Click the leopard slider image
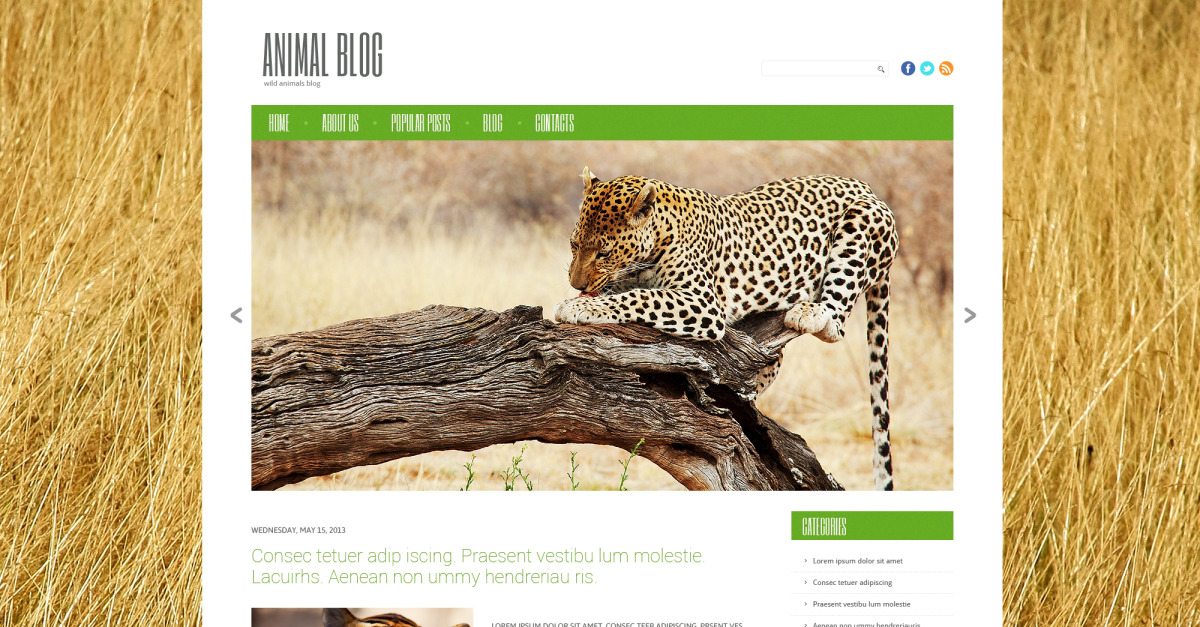Image resolution: width=1200 pixels, height=627 pixels. 602,315
